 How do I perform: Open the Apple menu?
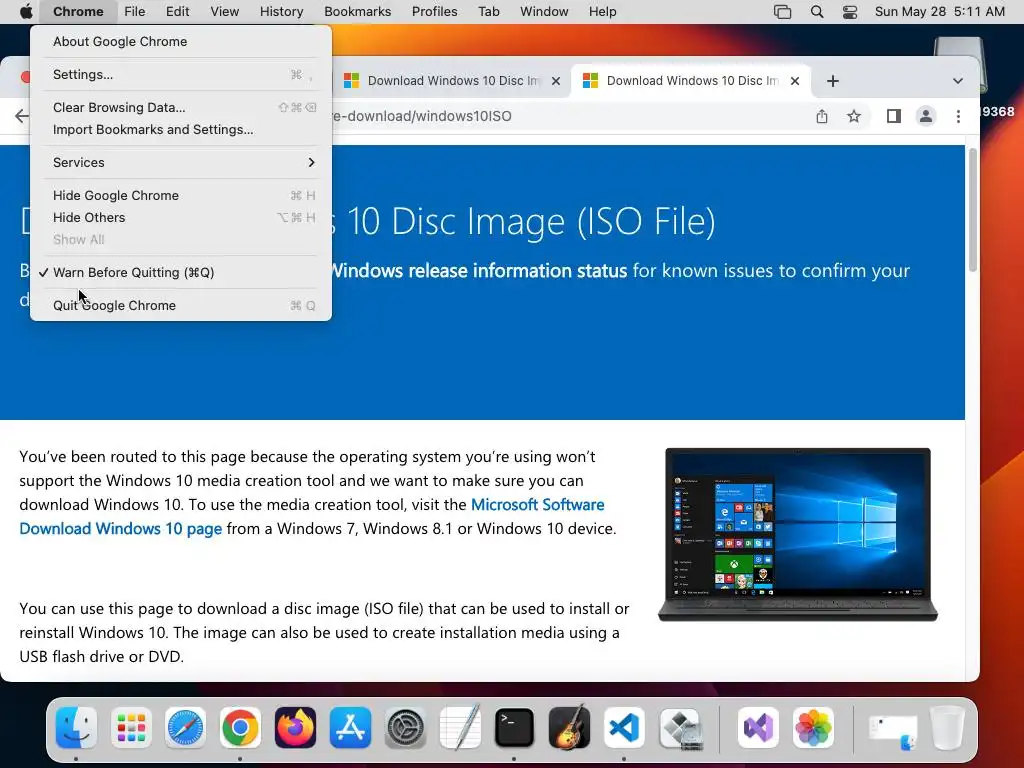(x=26, y=11)
